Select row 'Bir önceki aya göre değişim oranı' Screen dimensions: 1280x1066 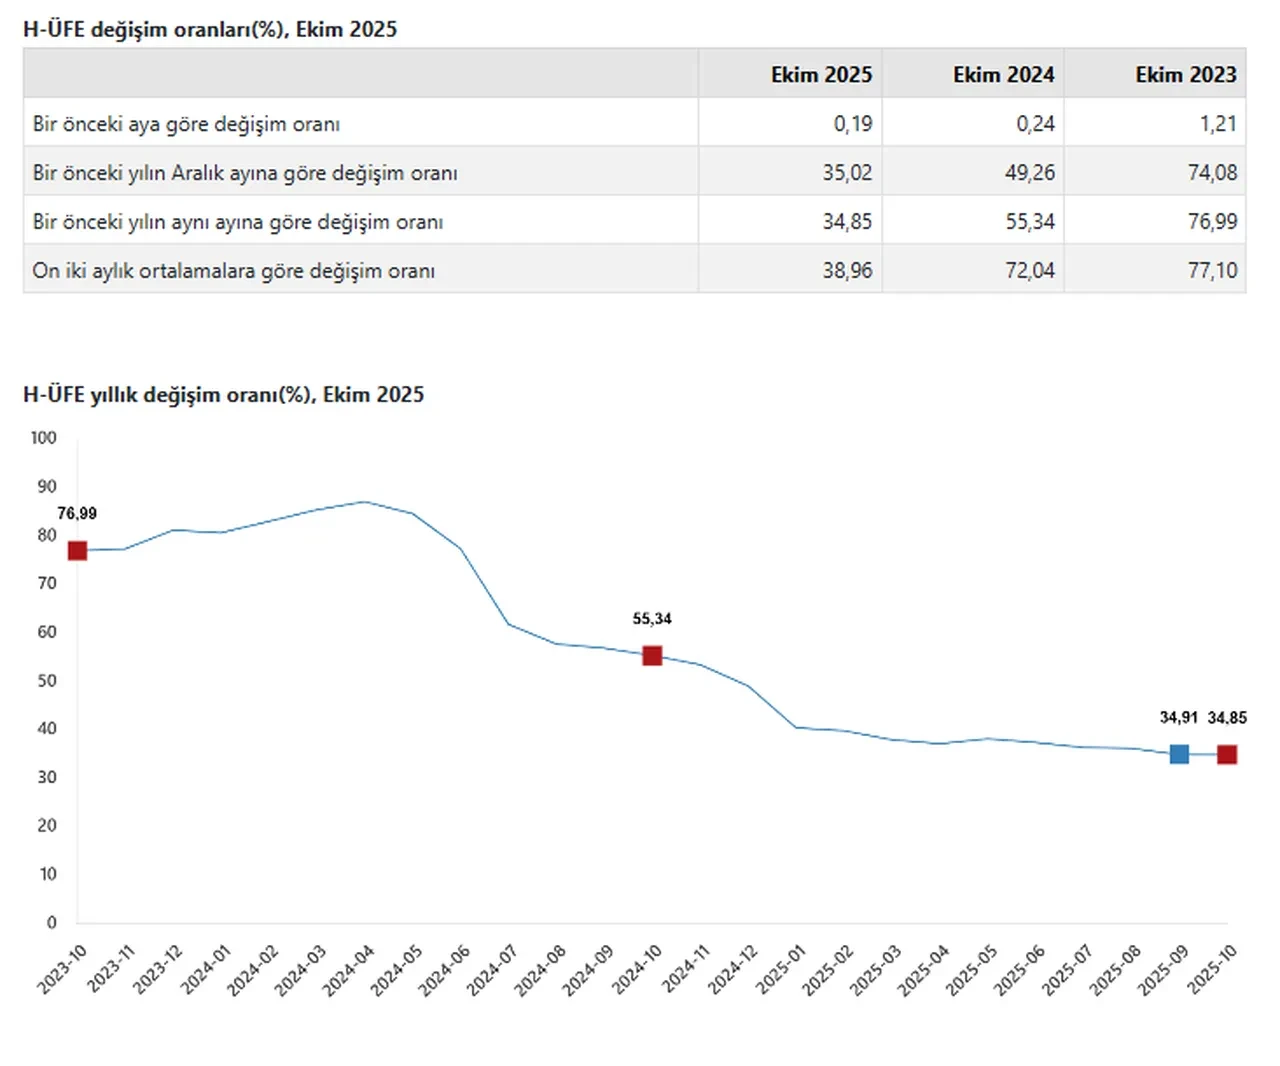pos(186,124)
